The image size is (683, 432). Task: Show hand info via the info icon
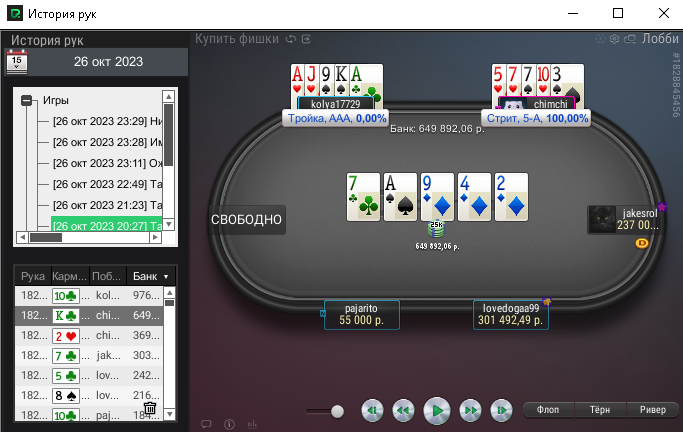point(229,424)
